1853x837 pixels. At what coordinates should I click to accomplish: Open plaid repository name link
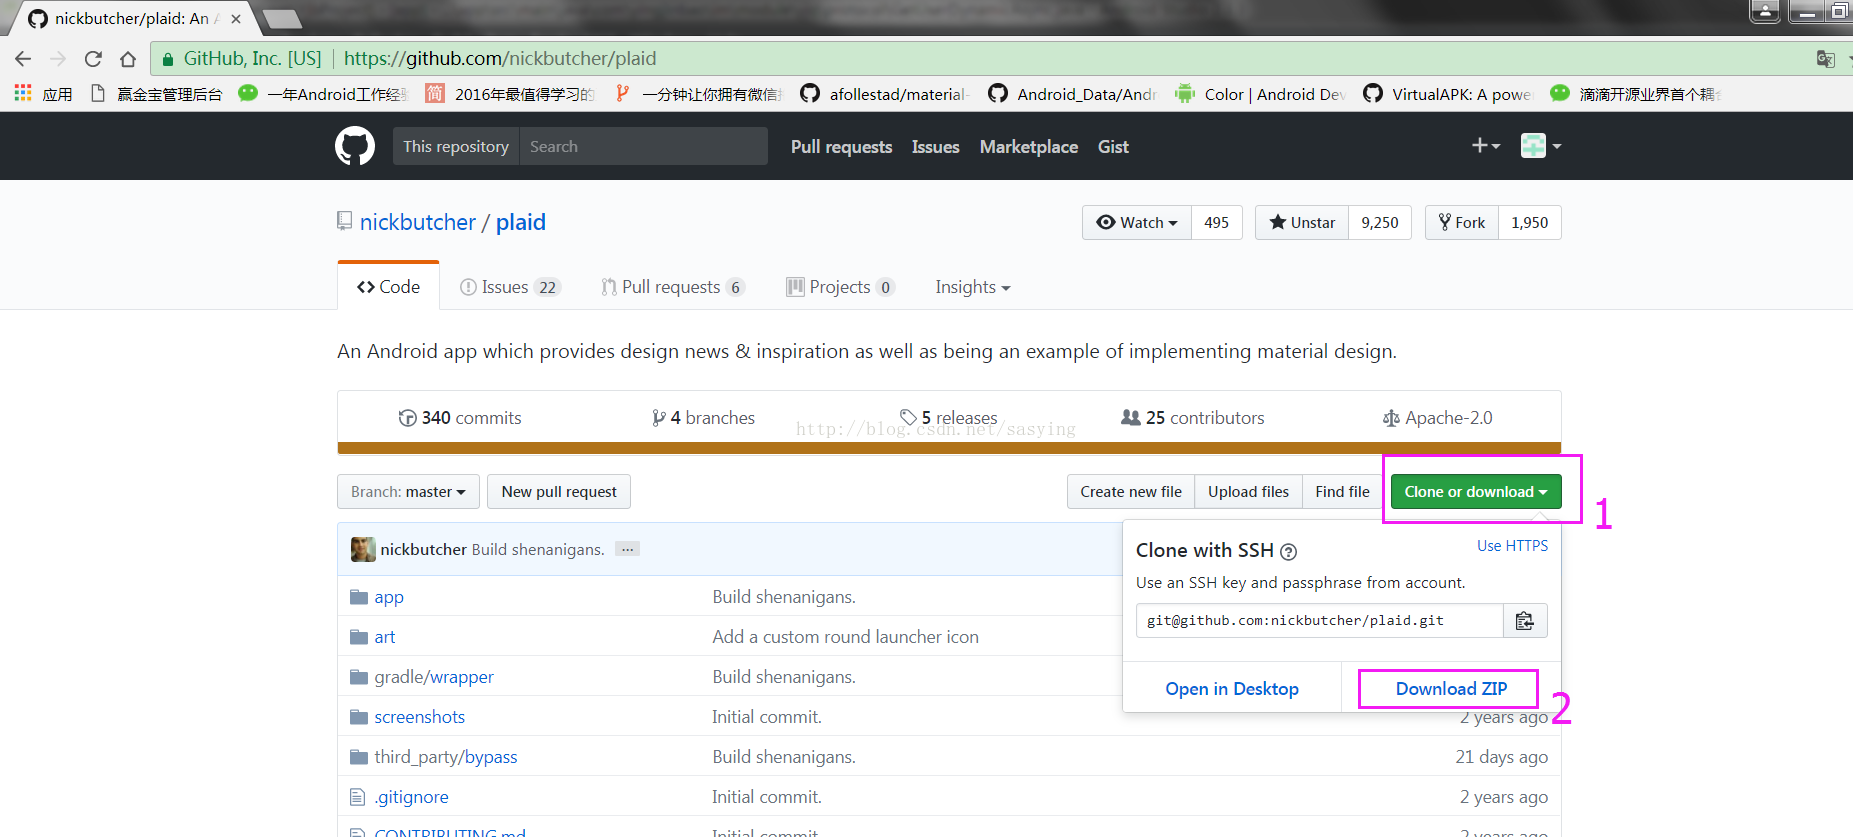[521, 222]
